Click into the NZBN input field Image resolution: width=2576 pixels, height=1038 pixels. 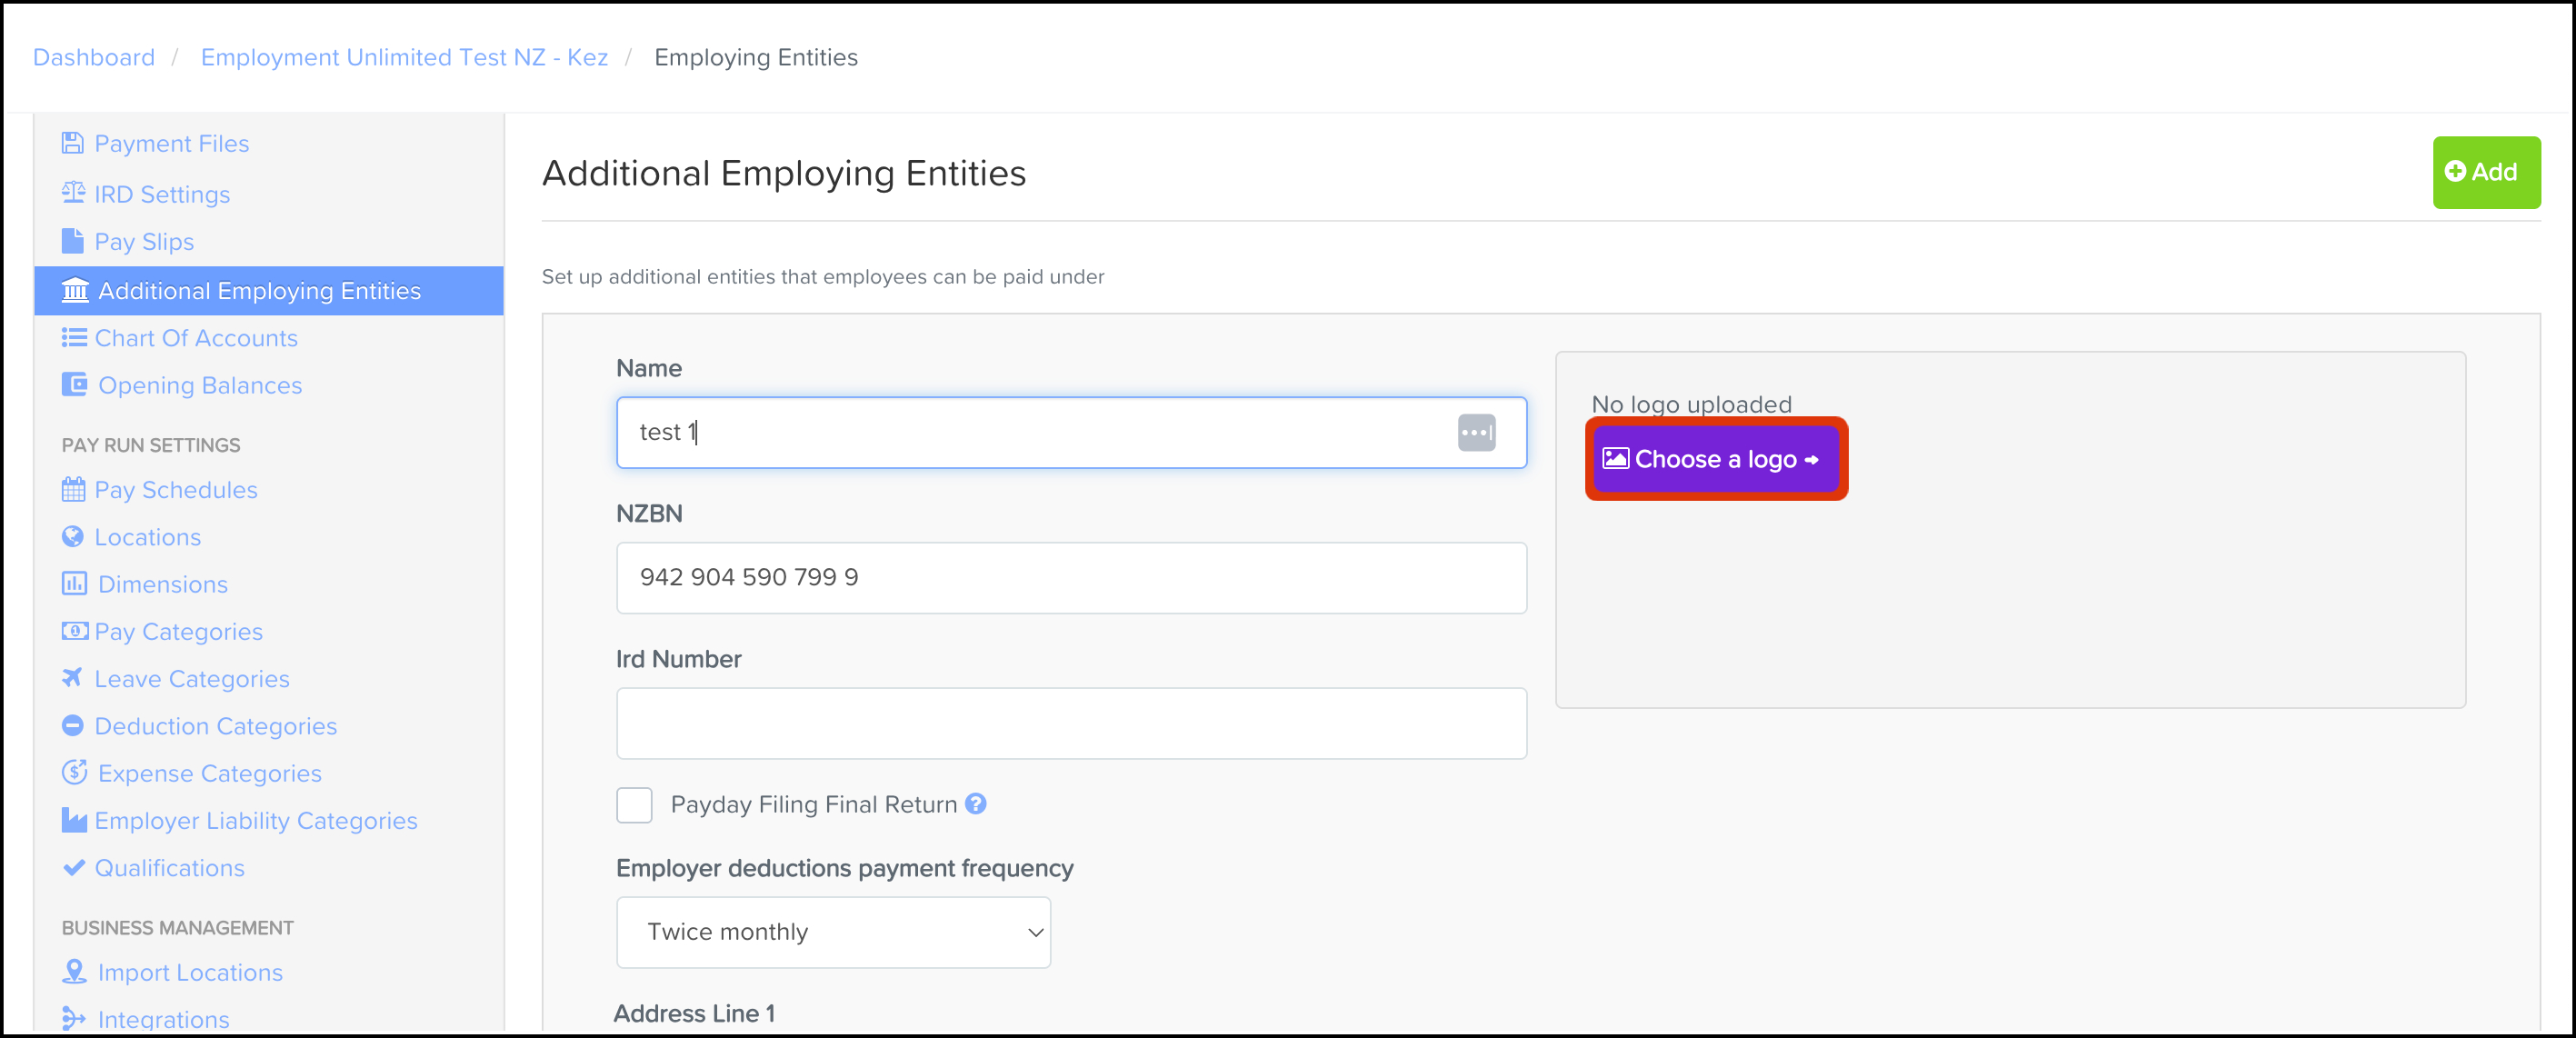point(1071,578)
